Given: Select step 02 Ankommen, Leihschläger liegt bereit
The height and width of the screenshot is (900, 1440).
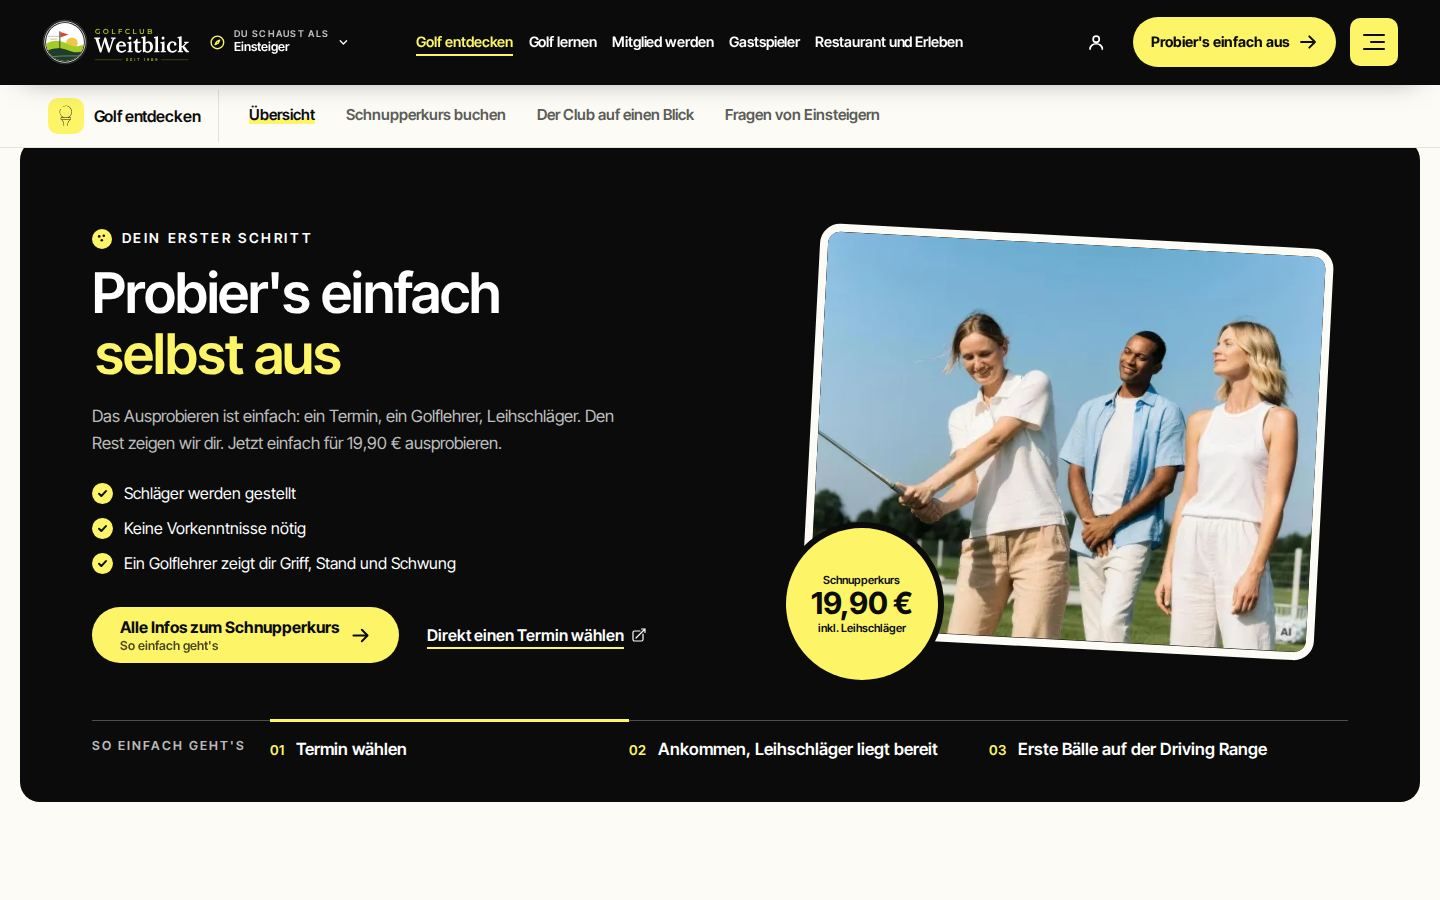Looking at the screenshot, I should pyautogui.click(x=783, y=749).
